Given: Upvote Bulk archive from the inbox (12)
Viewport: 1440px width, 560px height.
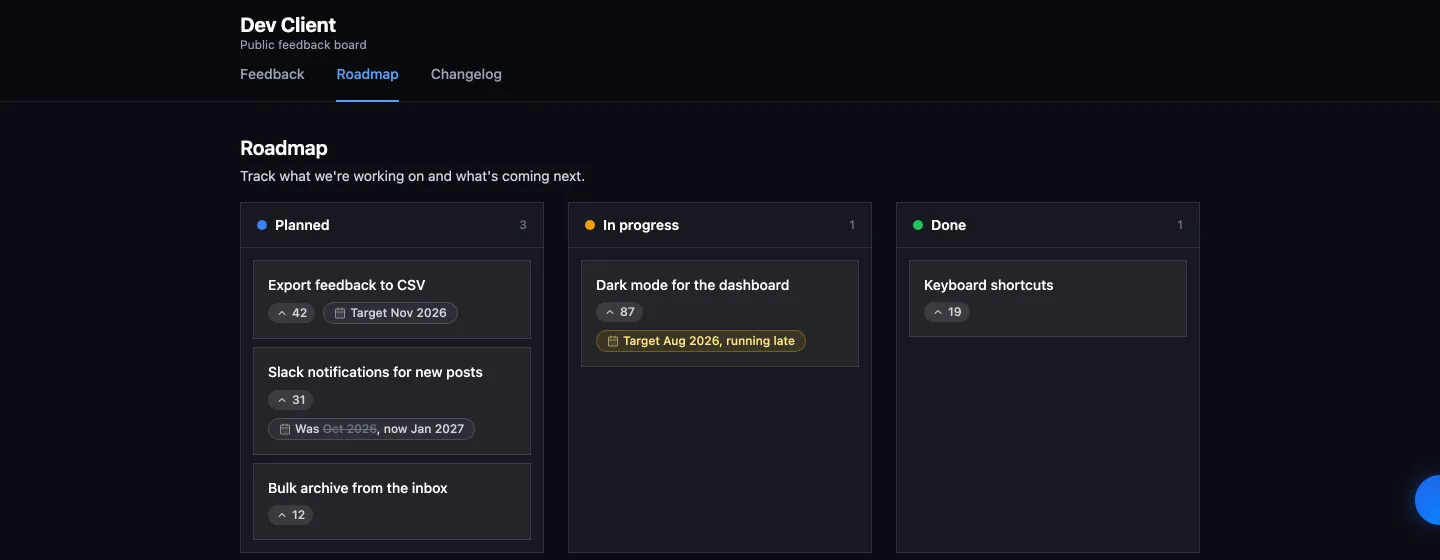Looking at the screenshot, I should (x=290, y=516).
